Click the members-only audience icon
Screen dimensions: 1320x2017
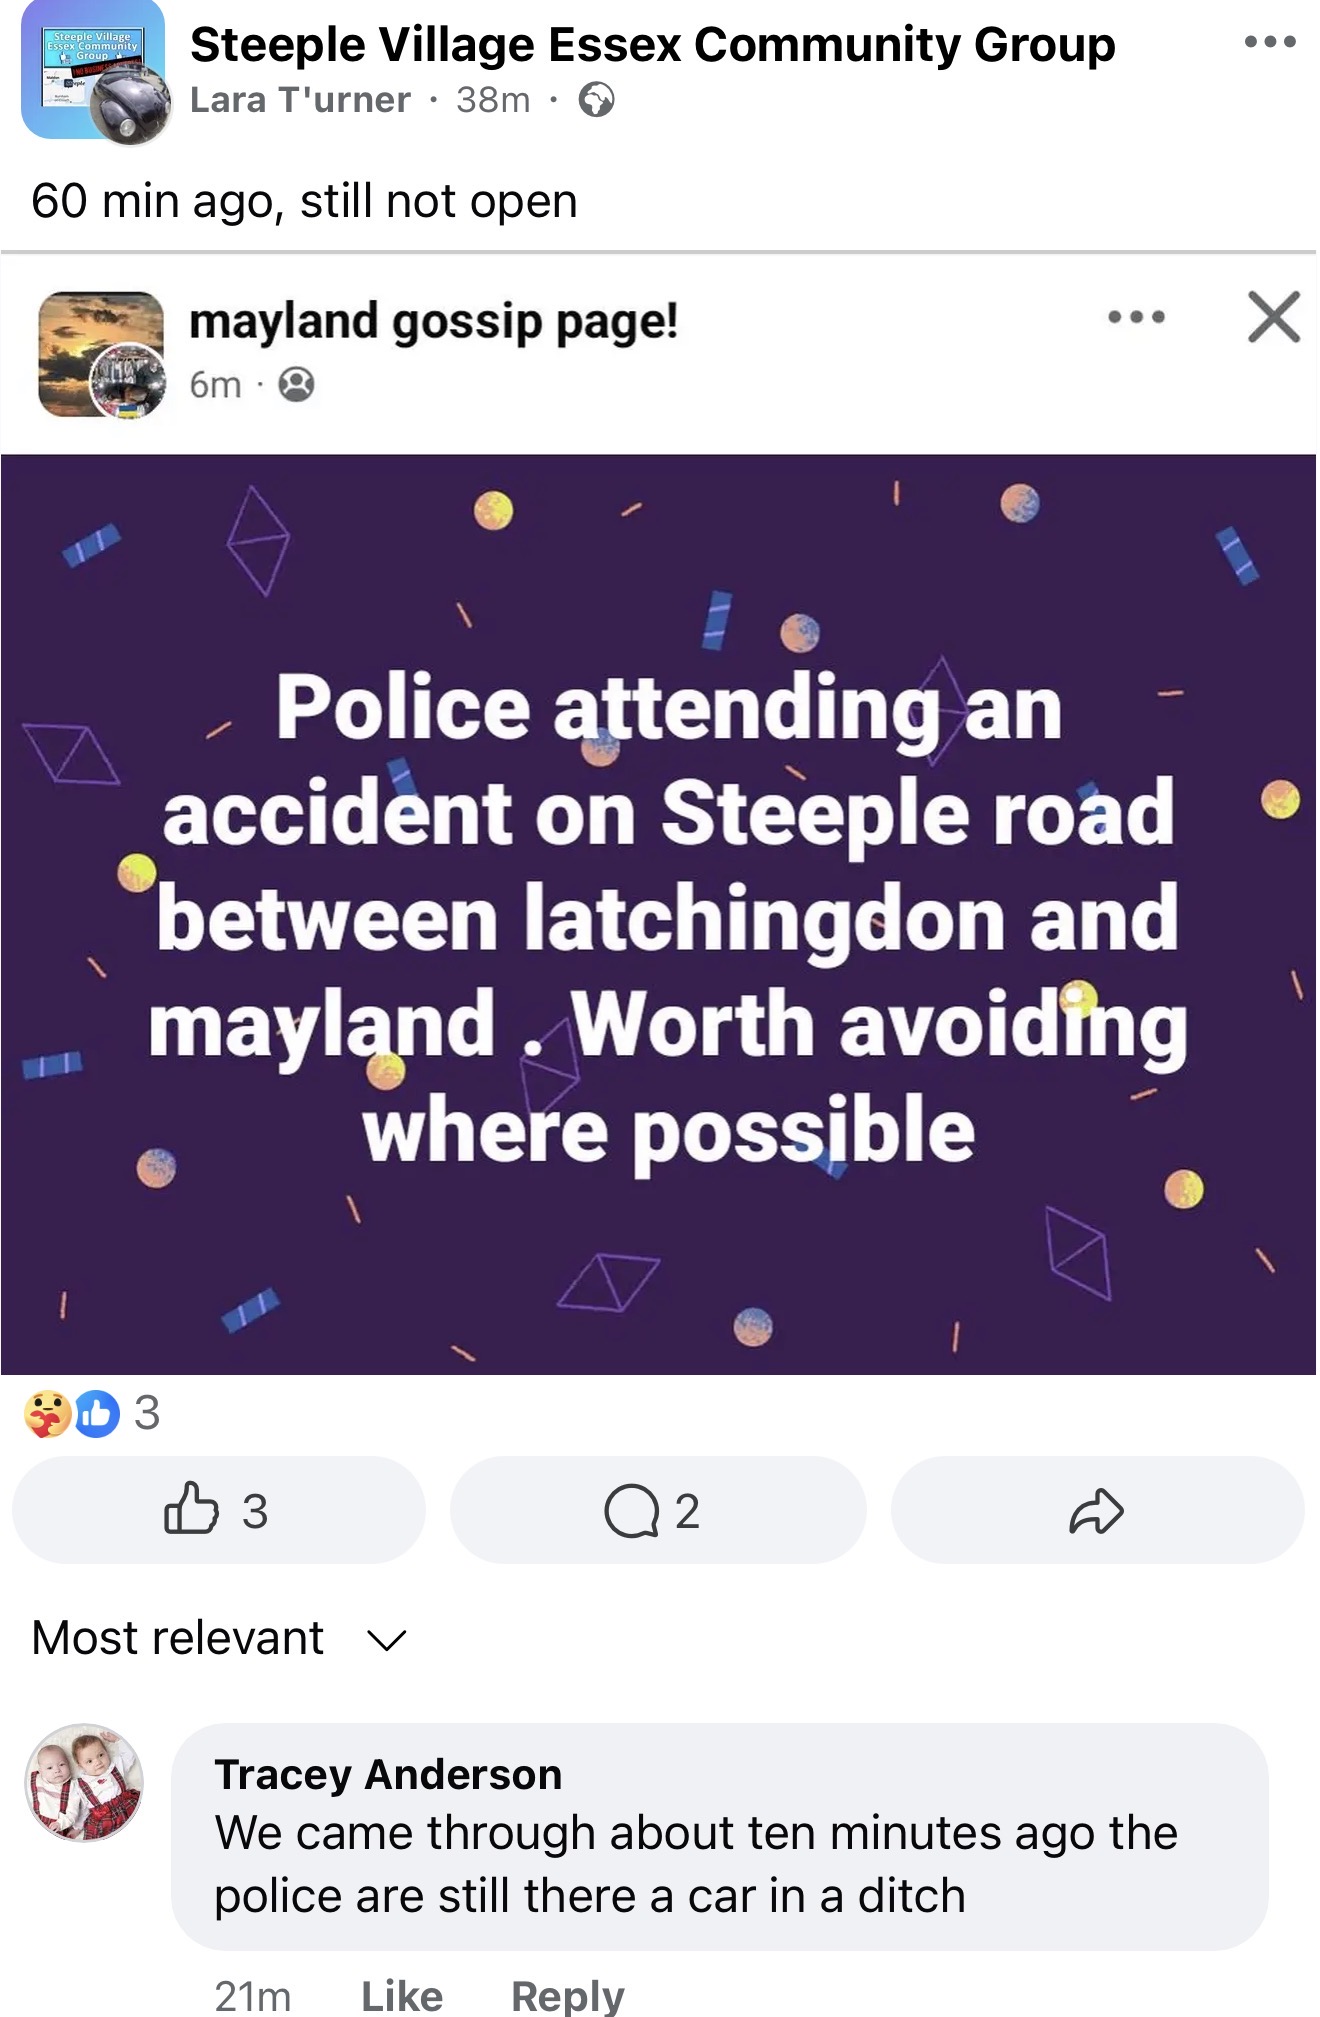(296, 384)
